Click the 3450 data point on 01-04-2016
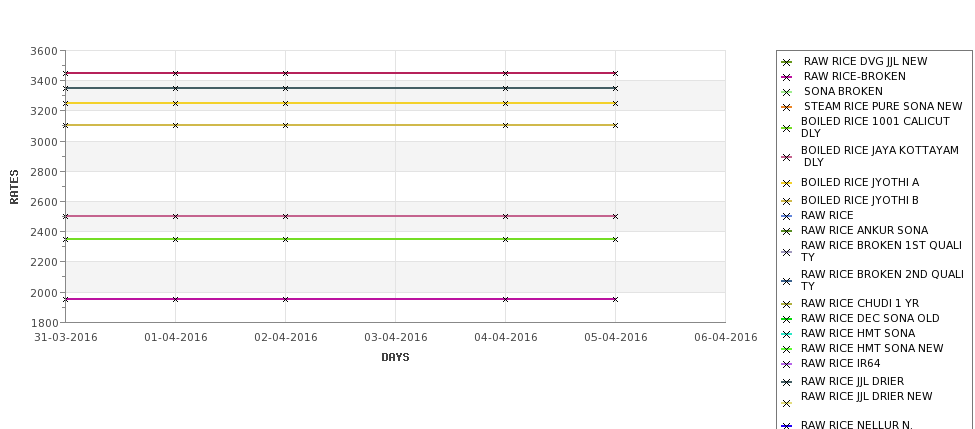Image resolution: width=975 pixels, height=429 pixels. coord(176,73)
